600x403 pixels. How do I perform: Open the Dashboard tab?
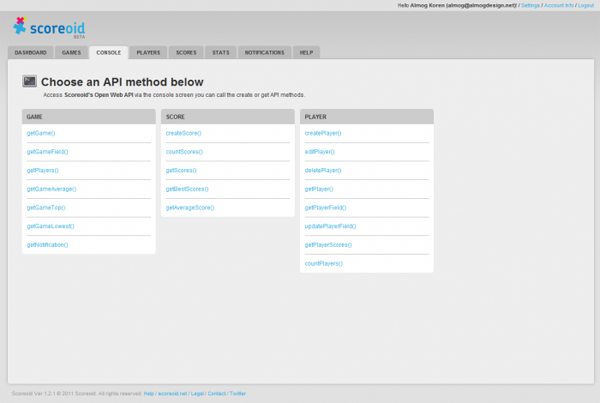click(31, 52)
